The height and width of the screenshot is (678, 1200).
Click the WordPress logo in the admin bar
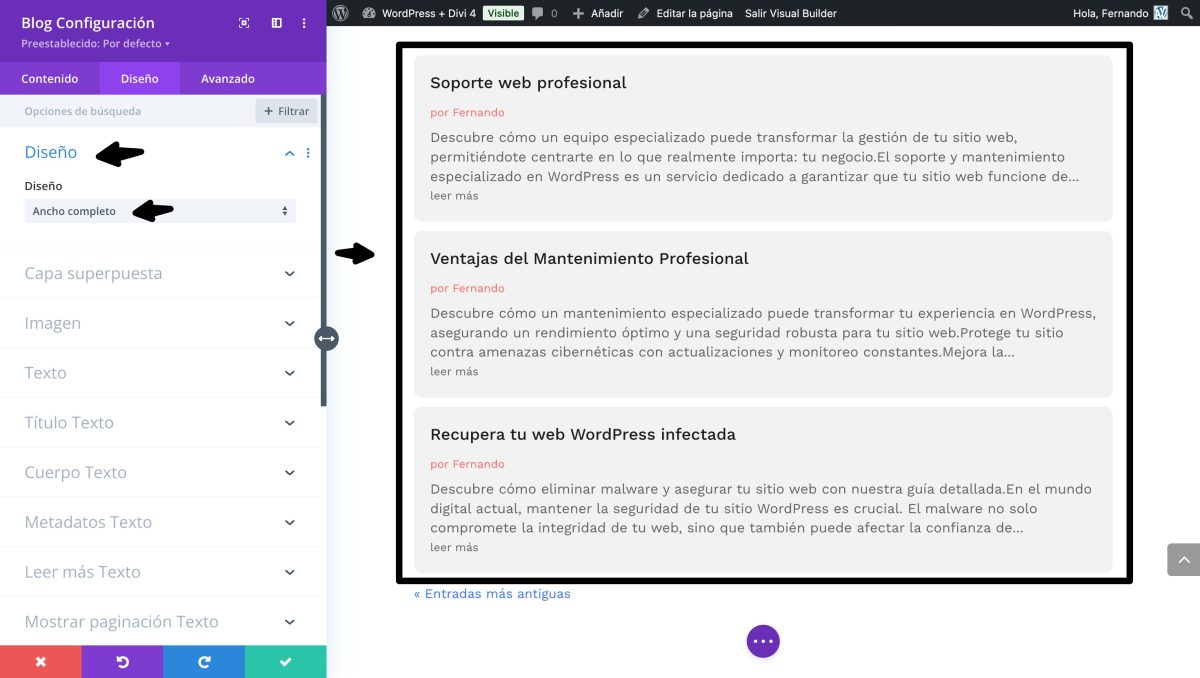[x=340, y=13]
